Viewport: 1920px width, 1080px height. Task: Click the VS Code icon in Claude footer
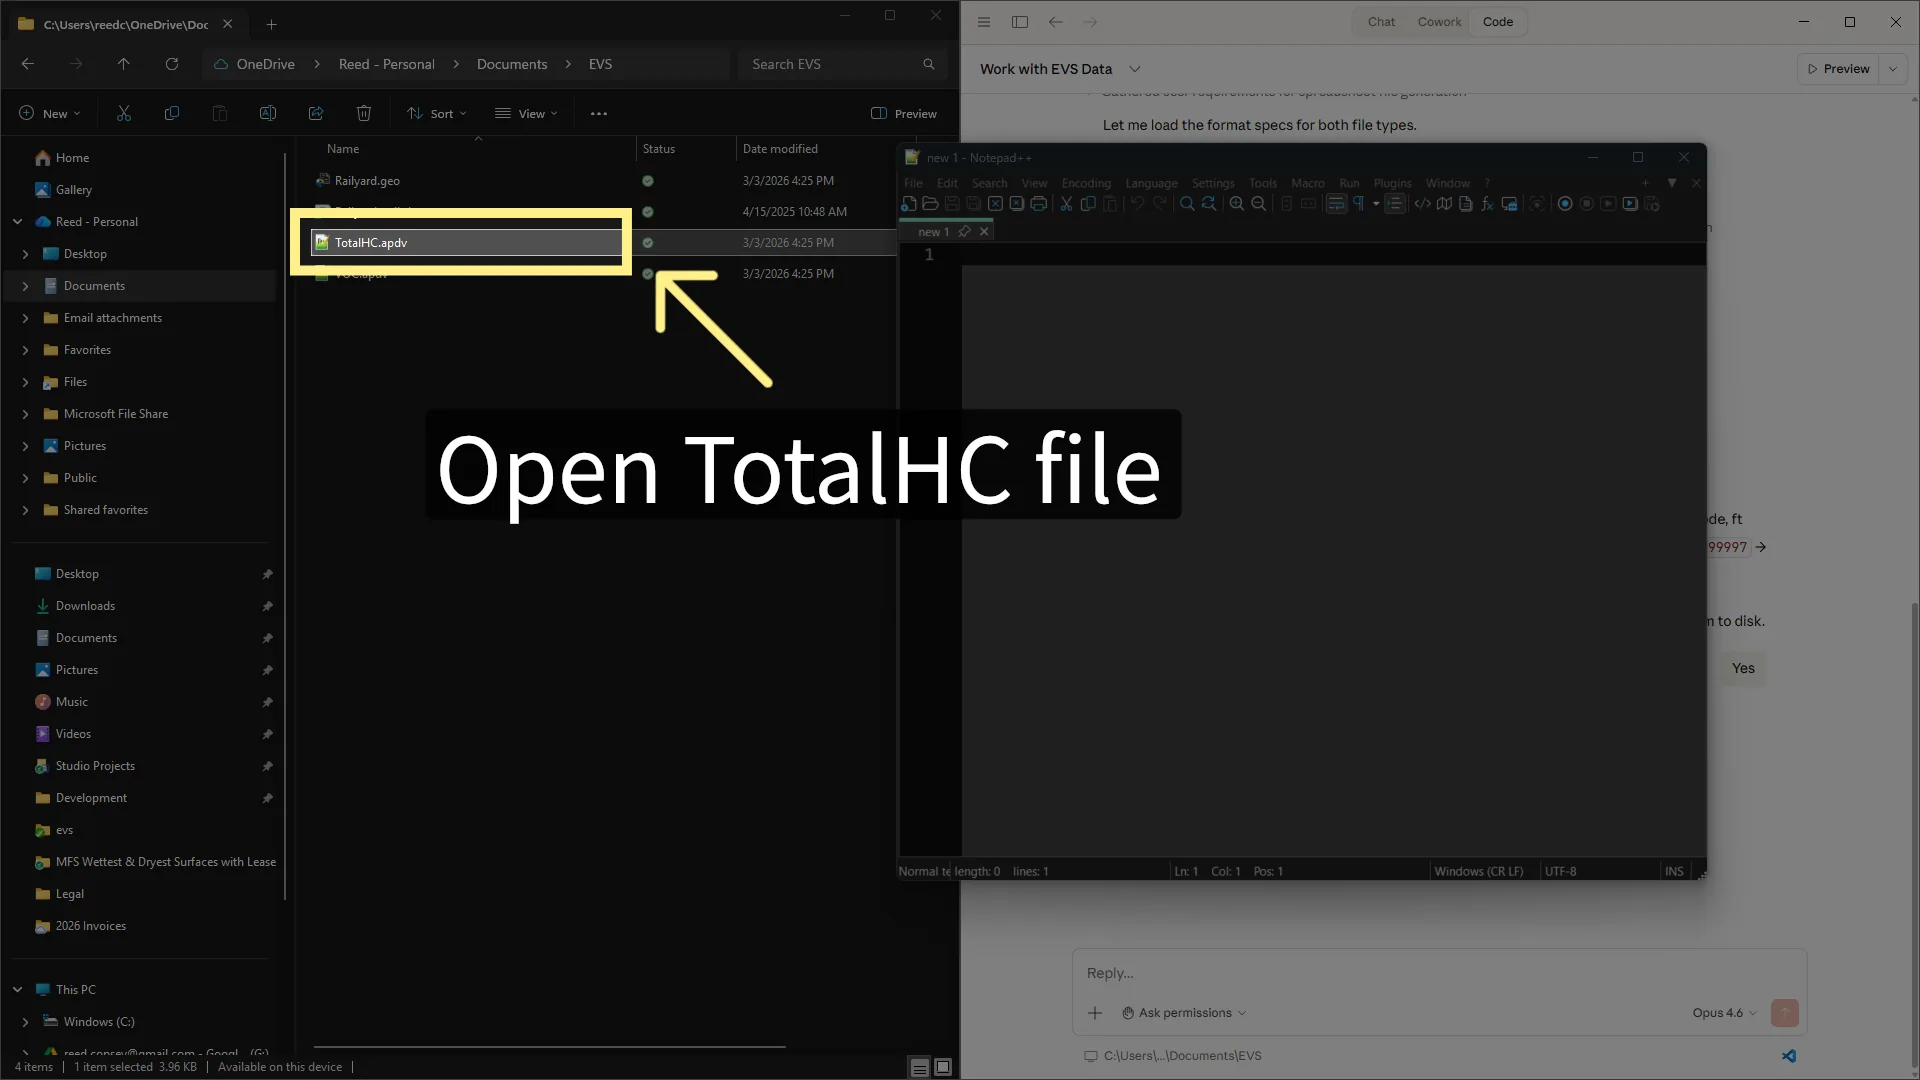(x=1789, y=1056)
